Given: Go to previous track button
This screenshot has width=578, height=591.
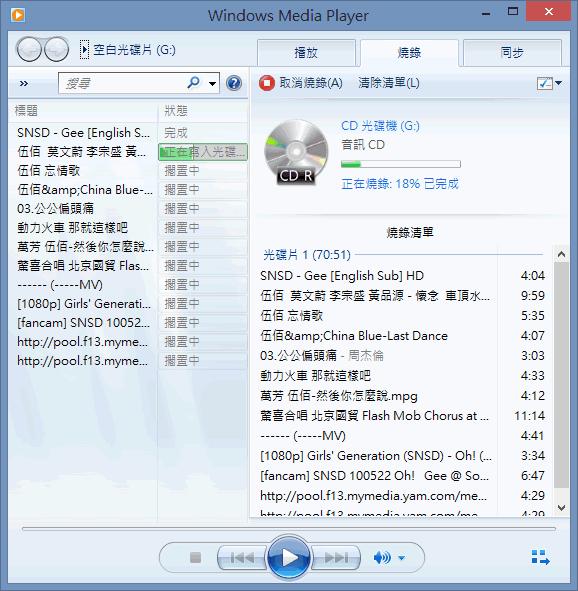Looking at the screenshot, I should pos(242,557).
